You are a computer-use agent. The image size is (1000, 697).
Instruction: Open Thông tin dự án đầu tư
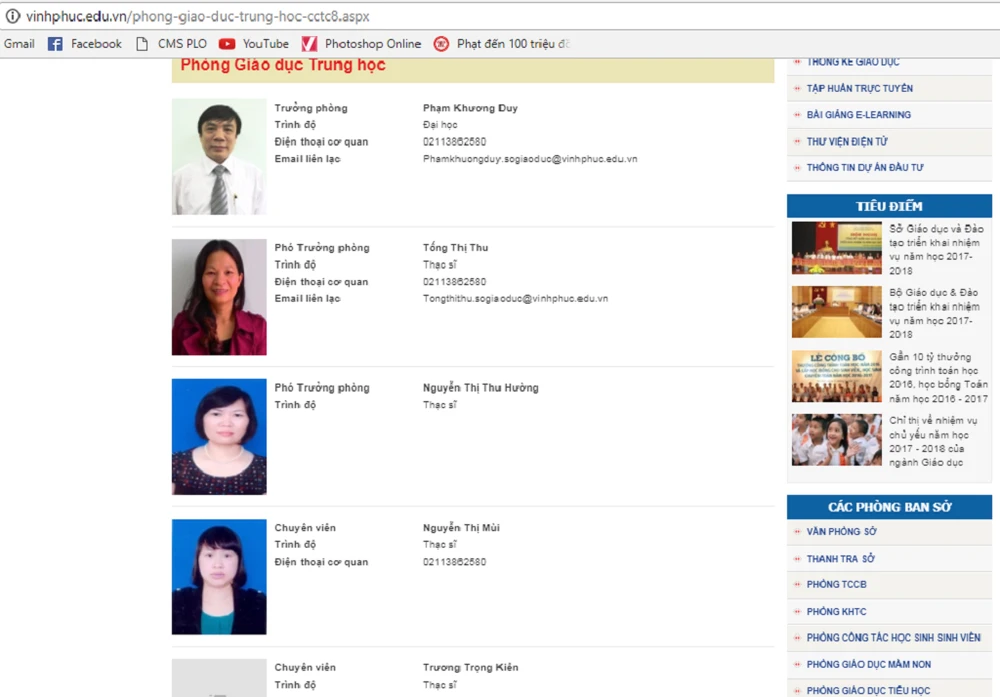(x=865, y=168)
